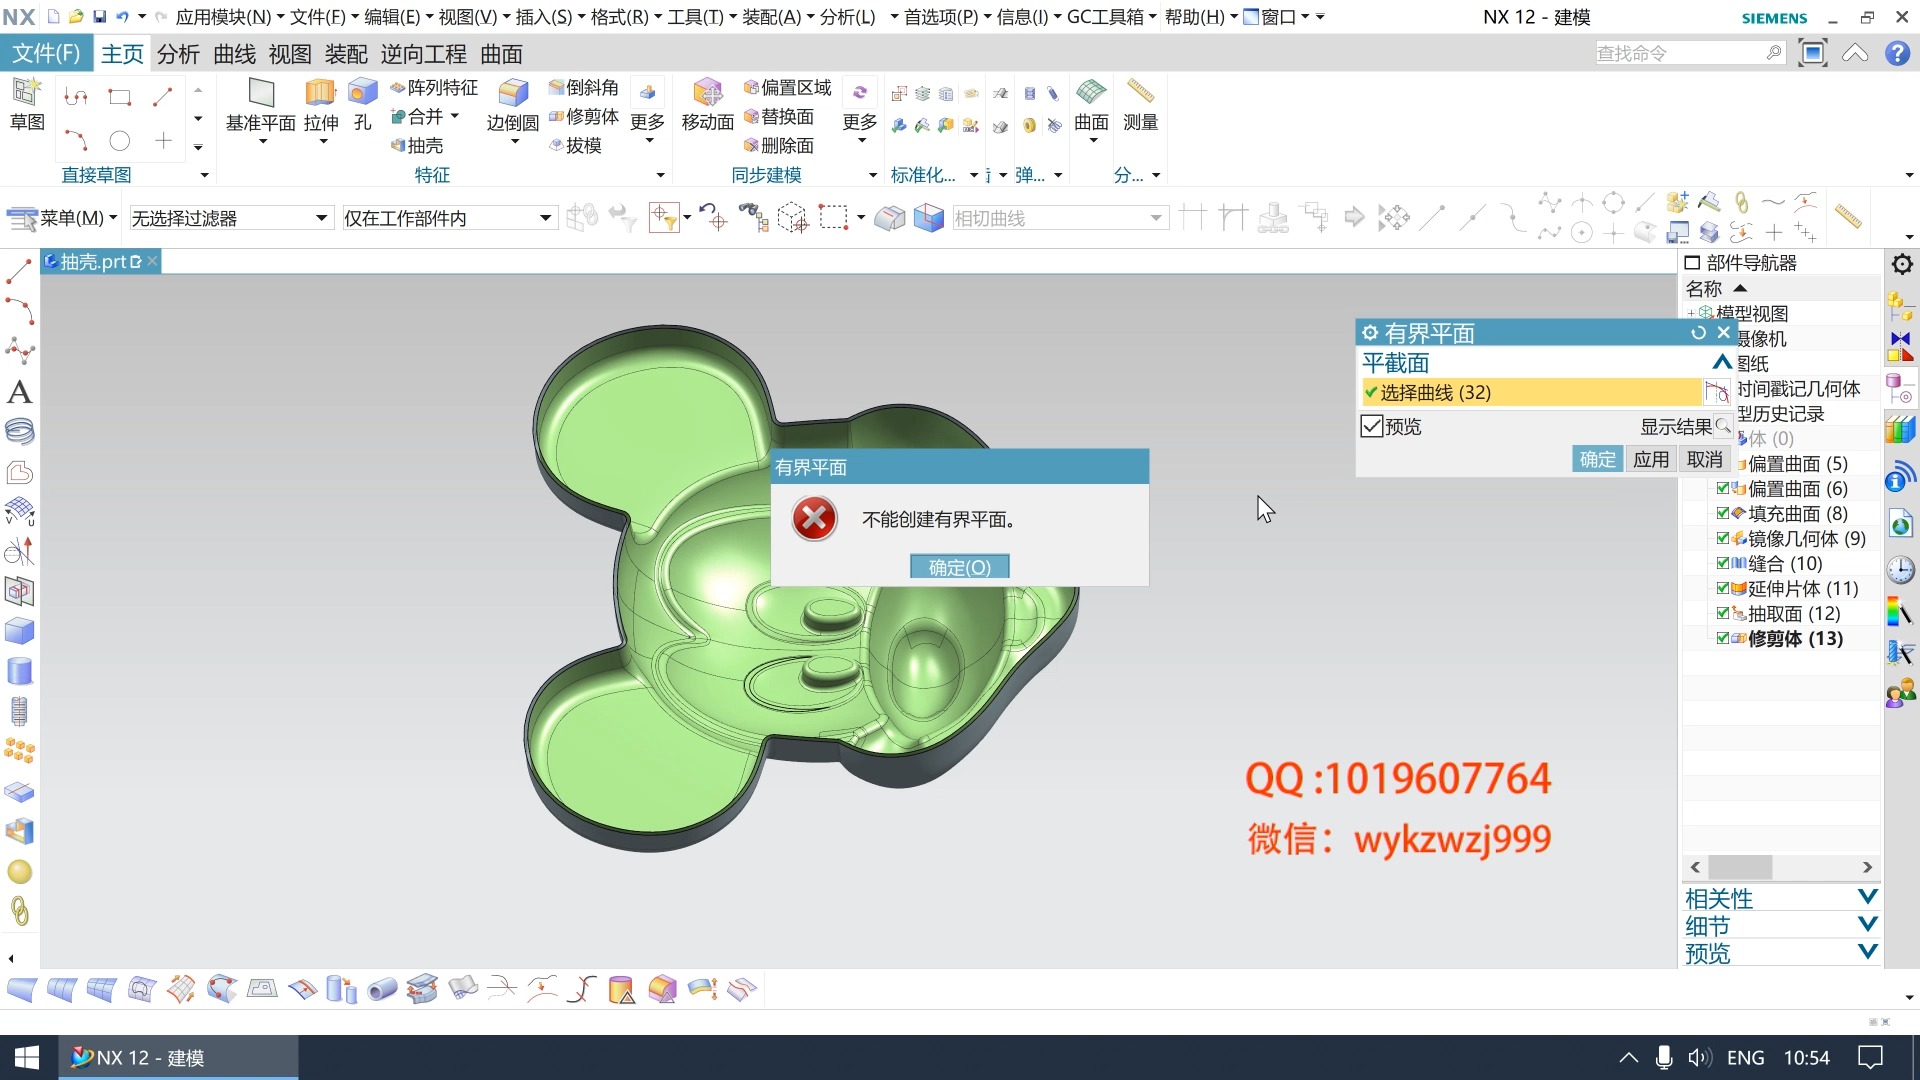
Task: Open the 相切曲线 curve rule dropdown
Action: [1155, 217]
